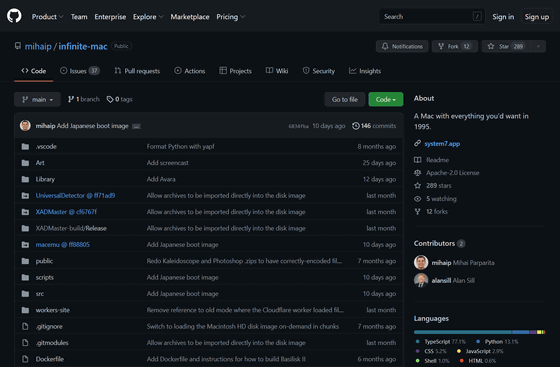Select the Code tab
The height and width of the screenshot is (367, 560).
(34, 71)
